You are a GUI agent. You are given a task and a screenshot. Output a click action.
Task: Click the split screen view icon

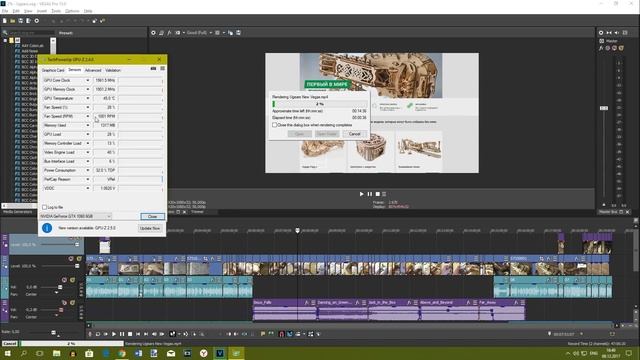pyautogui.click(x=178, y=33)
